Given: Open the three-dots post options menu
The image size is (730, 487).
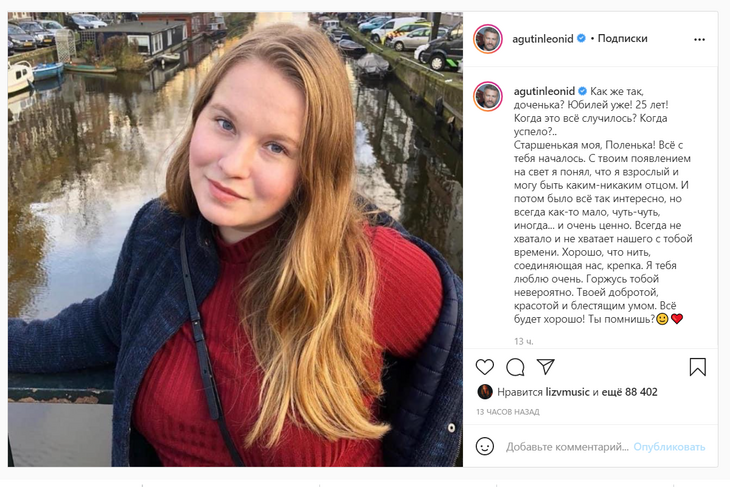Looking at the screenshot, I should click(x=699, y=39).
